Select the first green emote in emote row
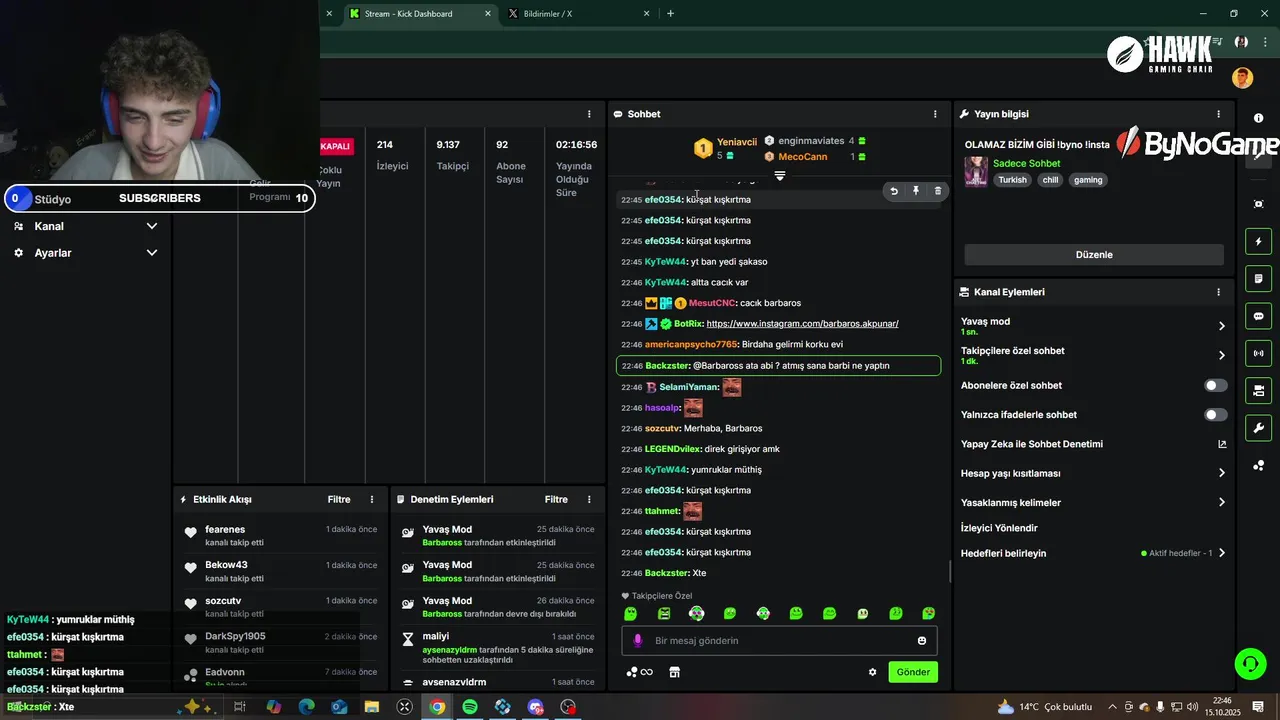This screenshot has width=1280, height=720. [x=630, y=613]
